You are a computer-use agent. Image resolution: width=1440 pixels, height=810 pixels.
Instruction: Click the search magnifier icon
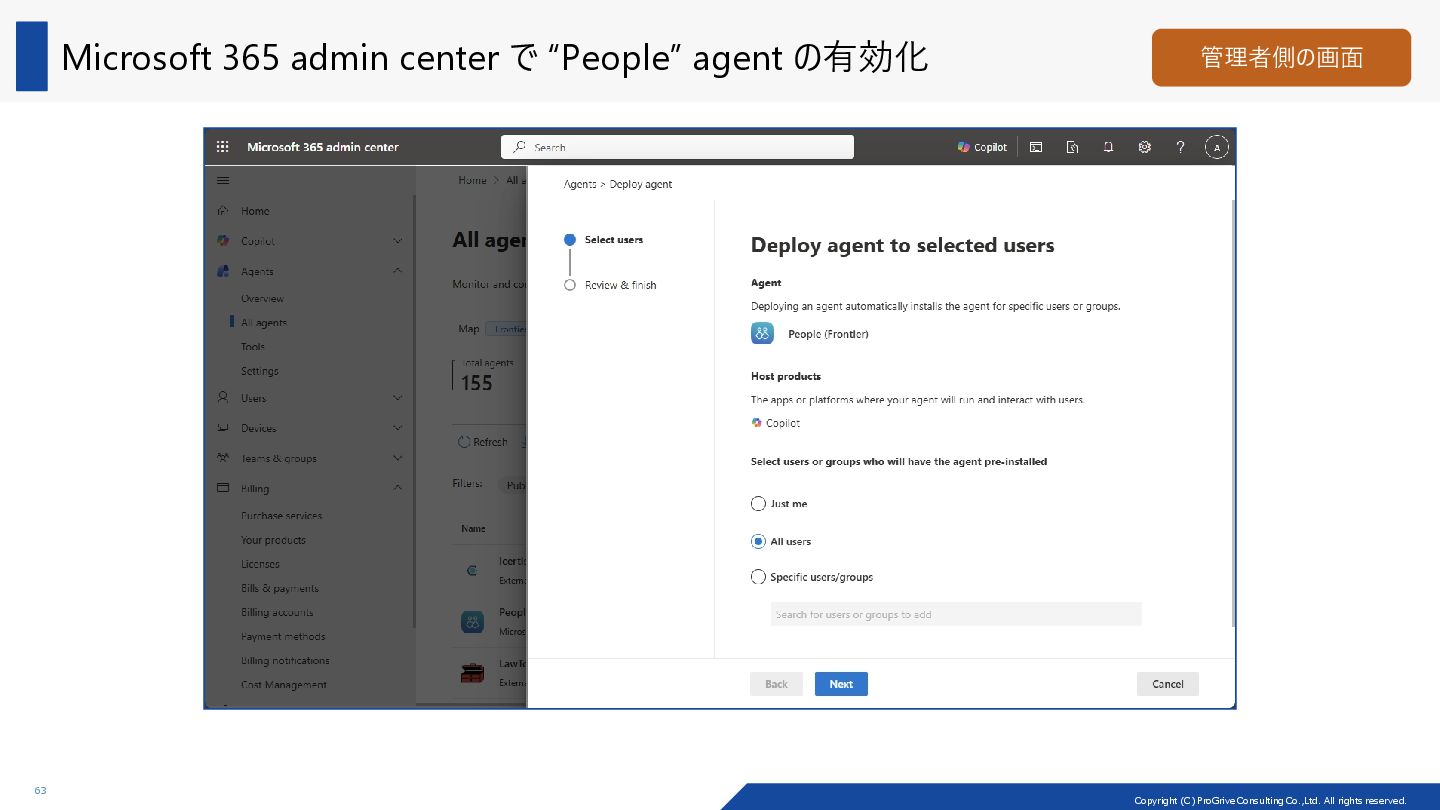coord(519,147)
